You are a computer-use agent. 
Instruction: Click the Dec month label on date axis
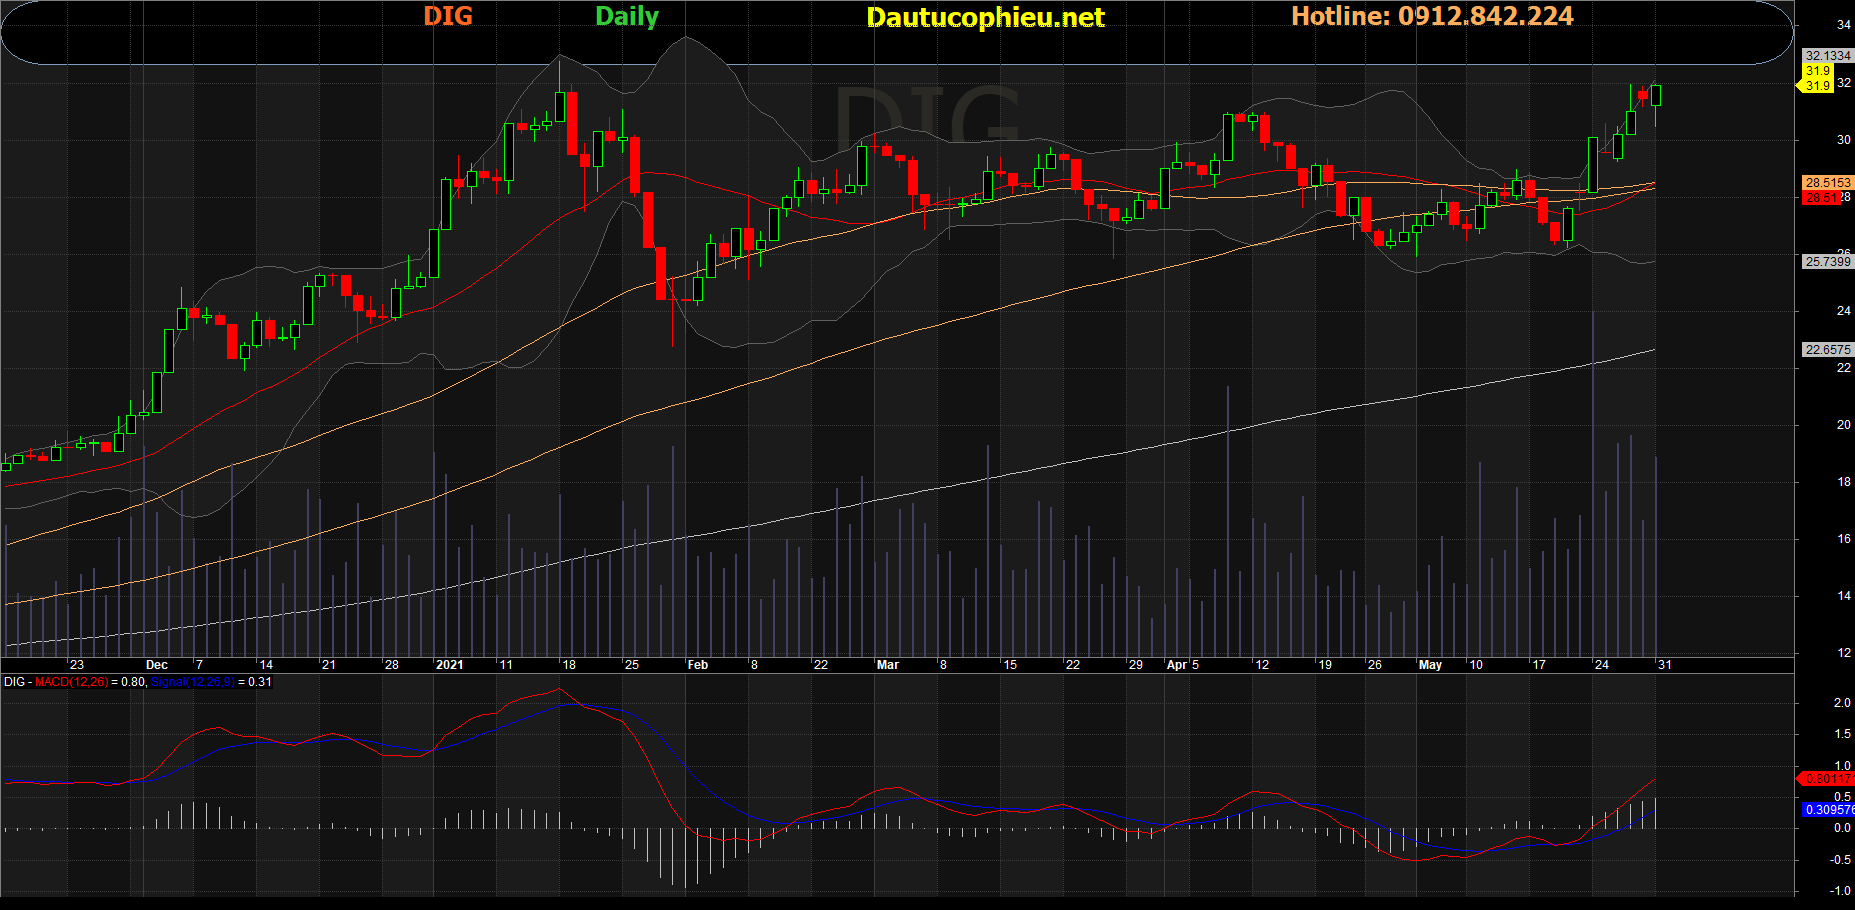[x=157, y=665]
